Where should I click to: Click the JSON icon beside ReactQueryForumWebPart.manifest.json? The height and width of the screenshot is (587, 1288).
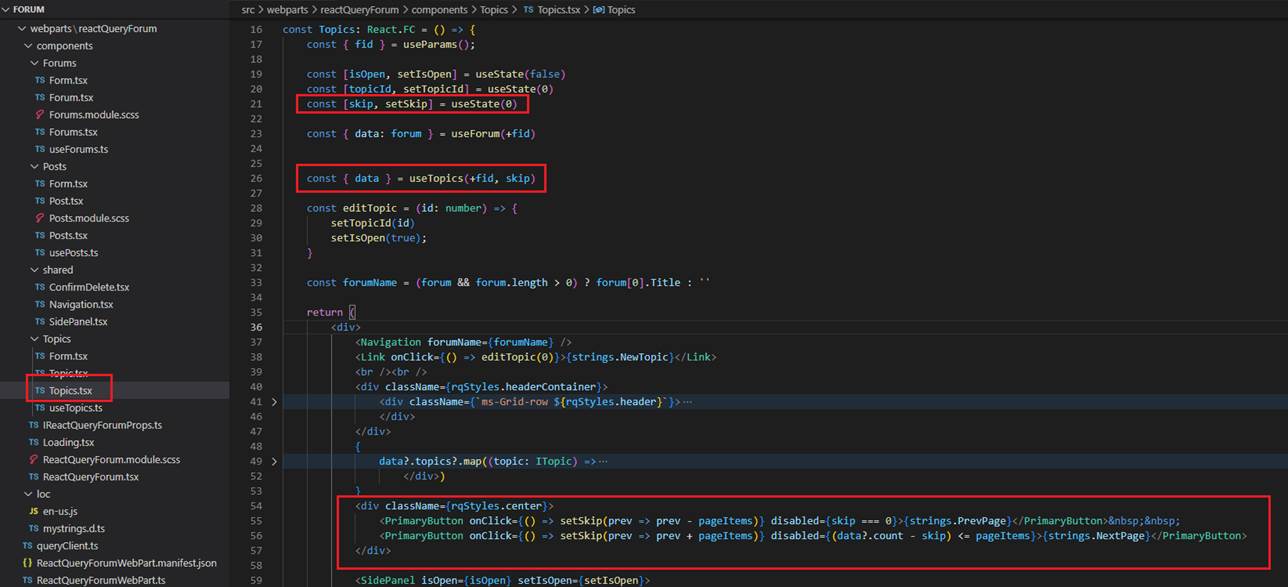point(27,563)
